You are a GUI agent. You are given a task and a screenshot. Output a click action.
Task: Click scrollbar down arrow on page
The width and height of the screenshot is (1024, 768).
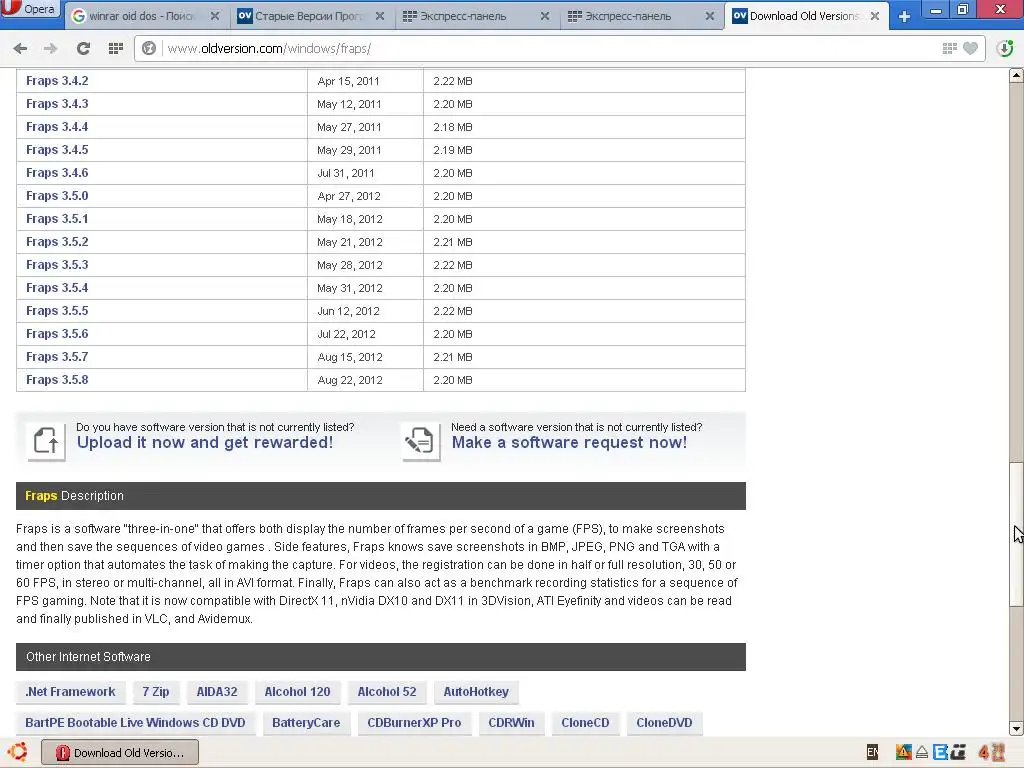pos(1016,729)
